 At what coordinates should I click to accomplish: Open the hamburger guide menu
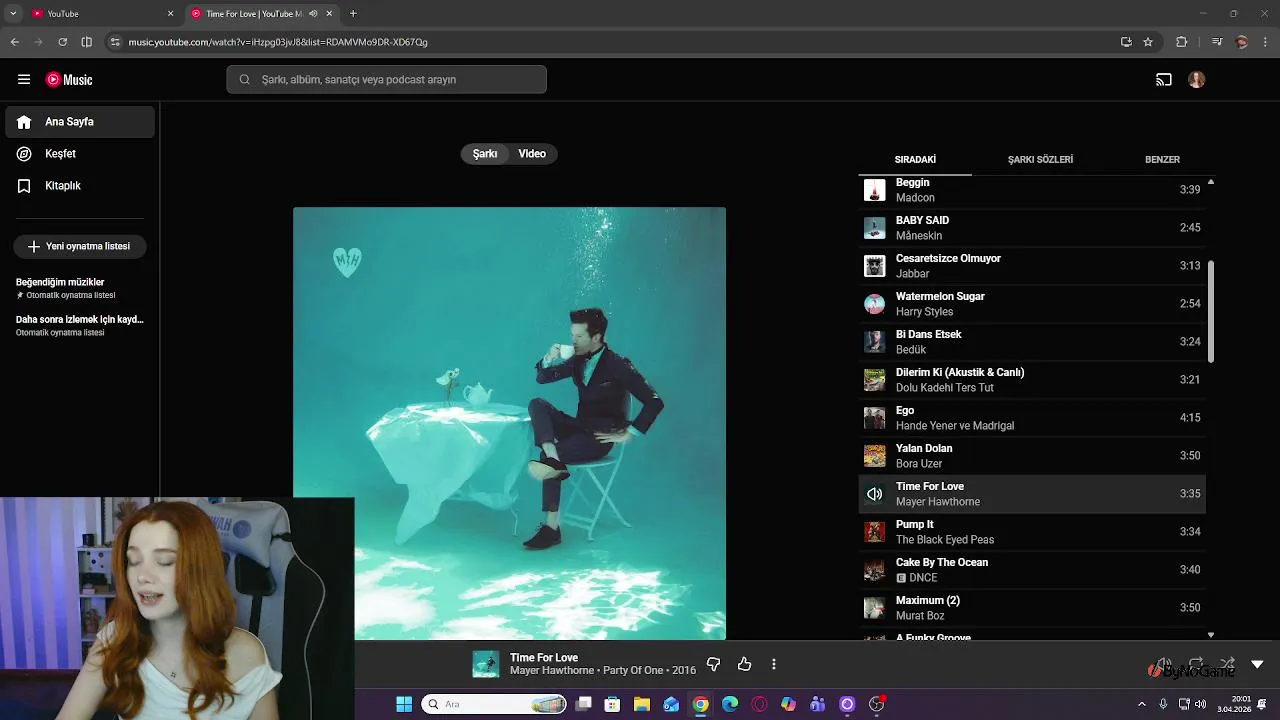click(x=24, y=80)
